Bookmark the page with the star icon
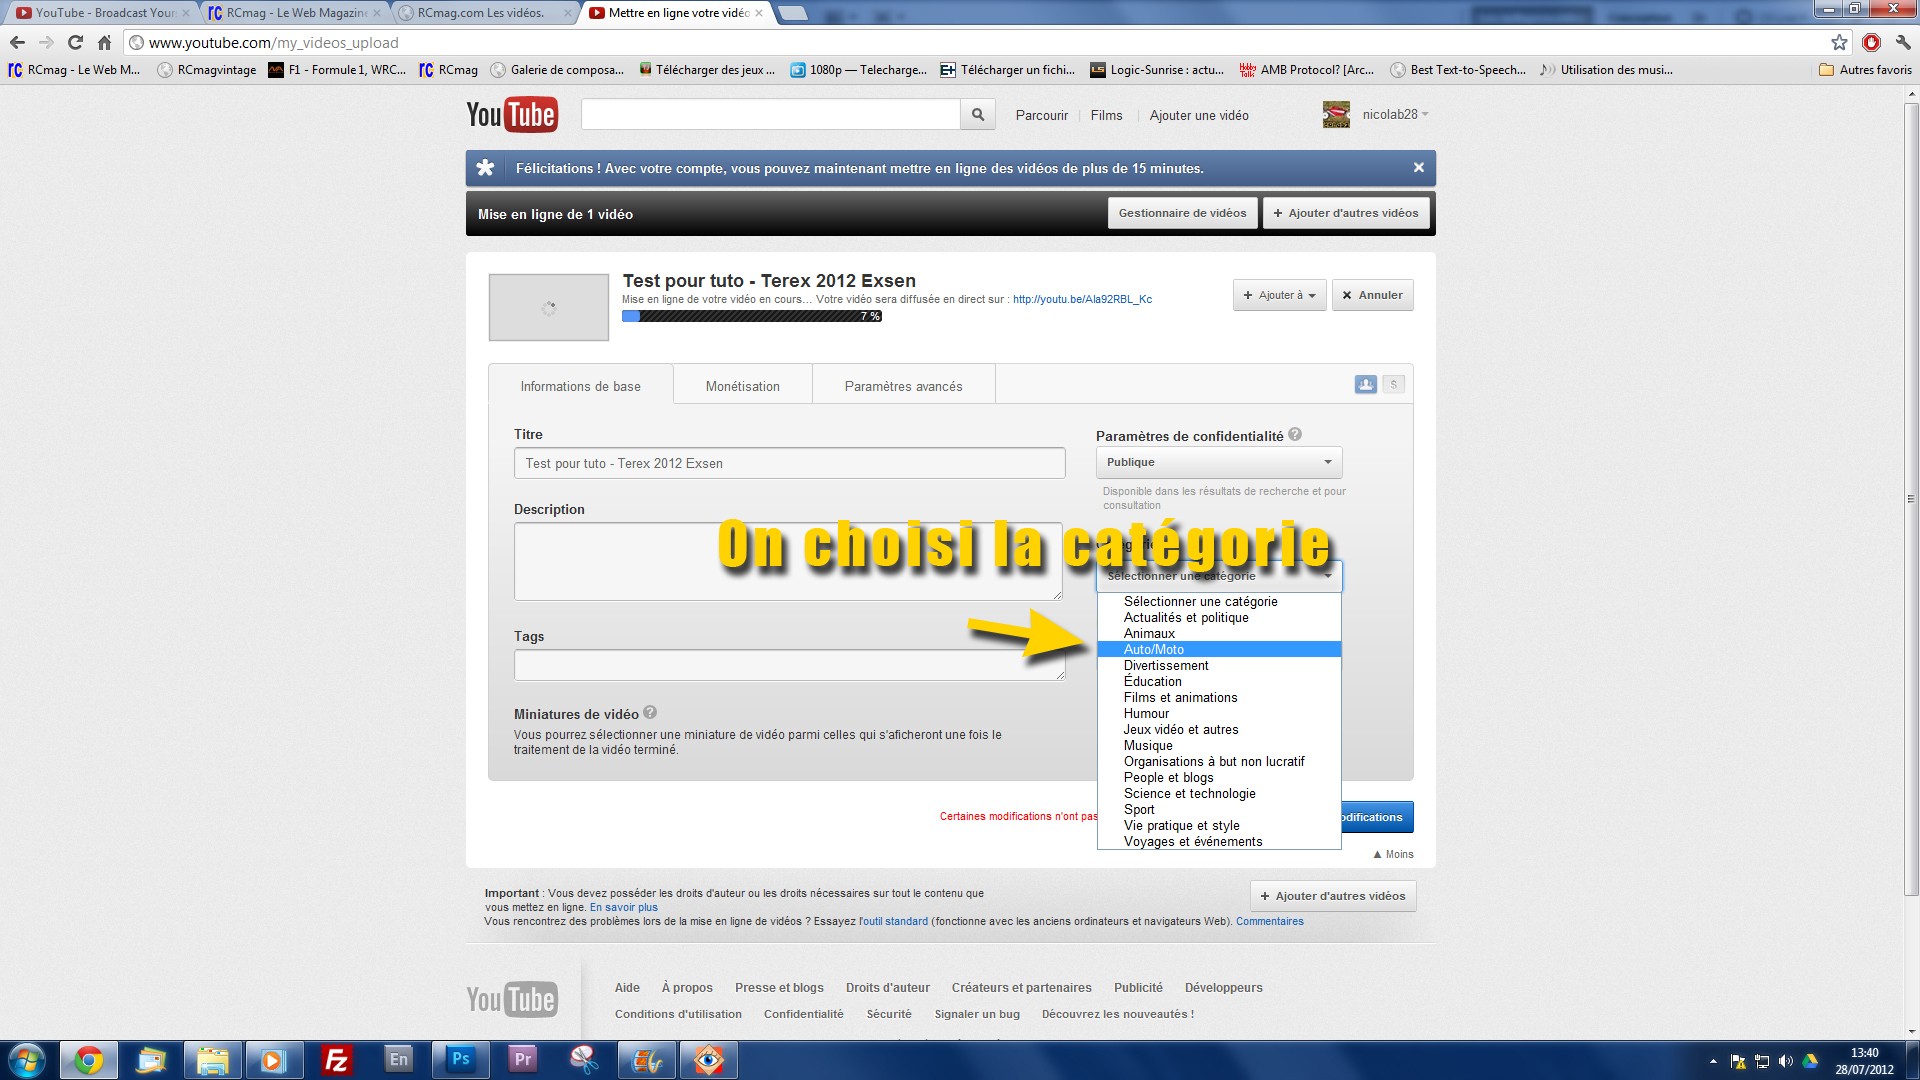 [x=1839, y=42]
